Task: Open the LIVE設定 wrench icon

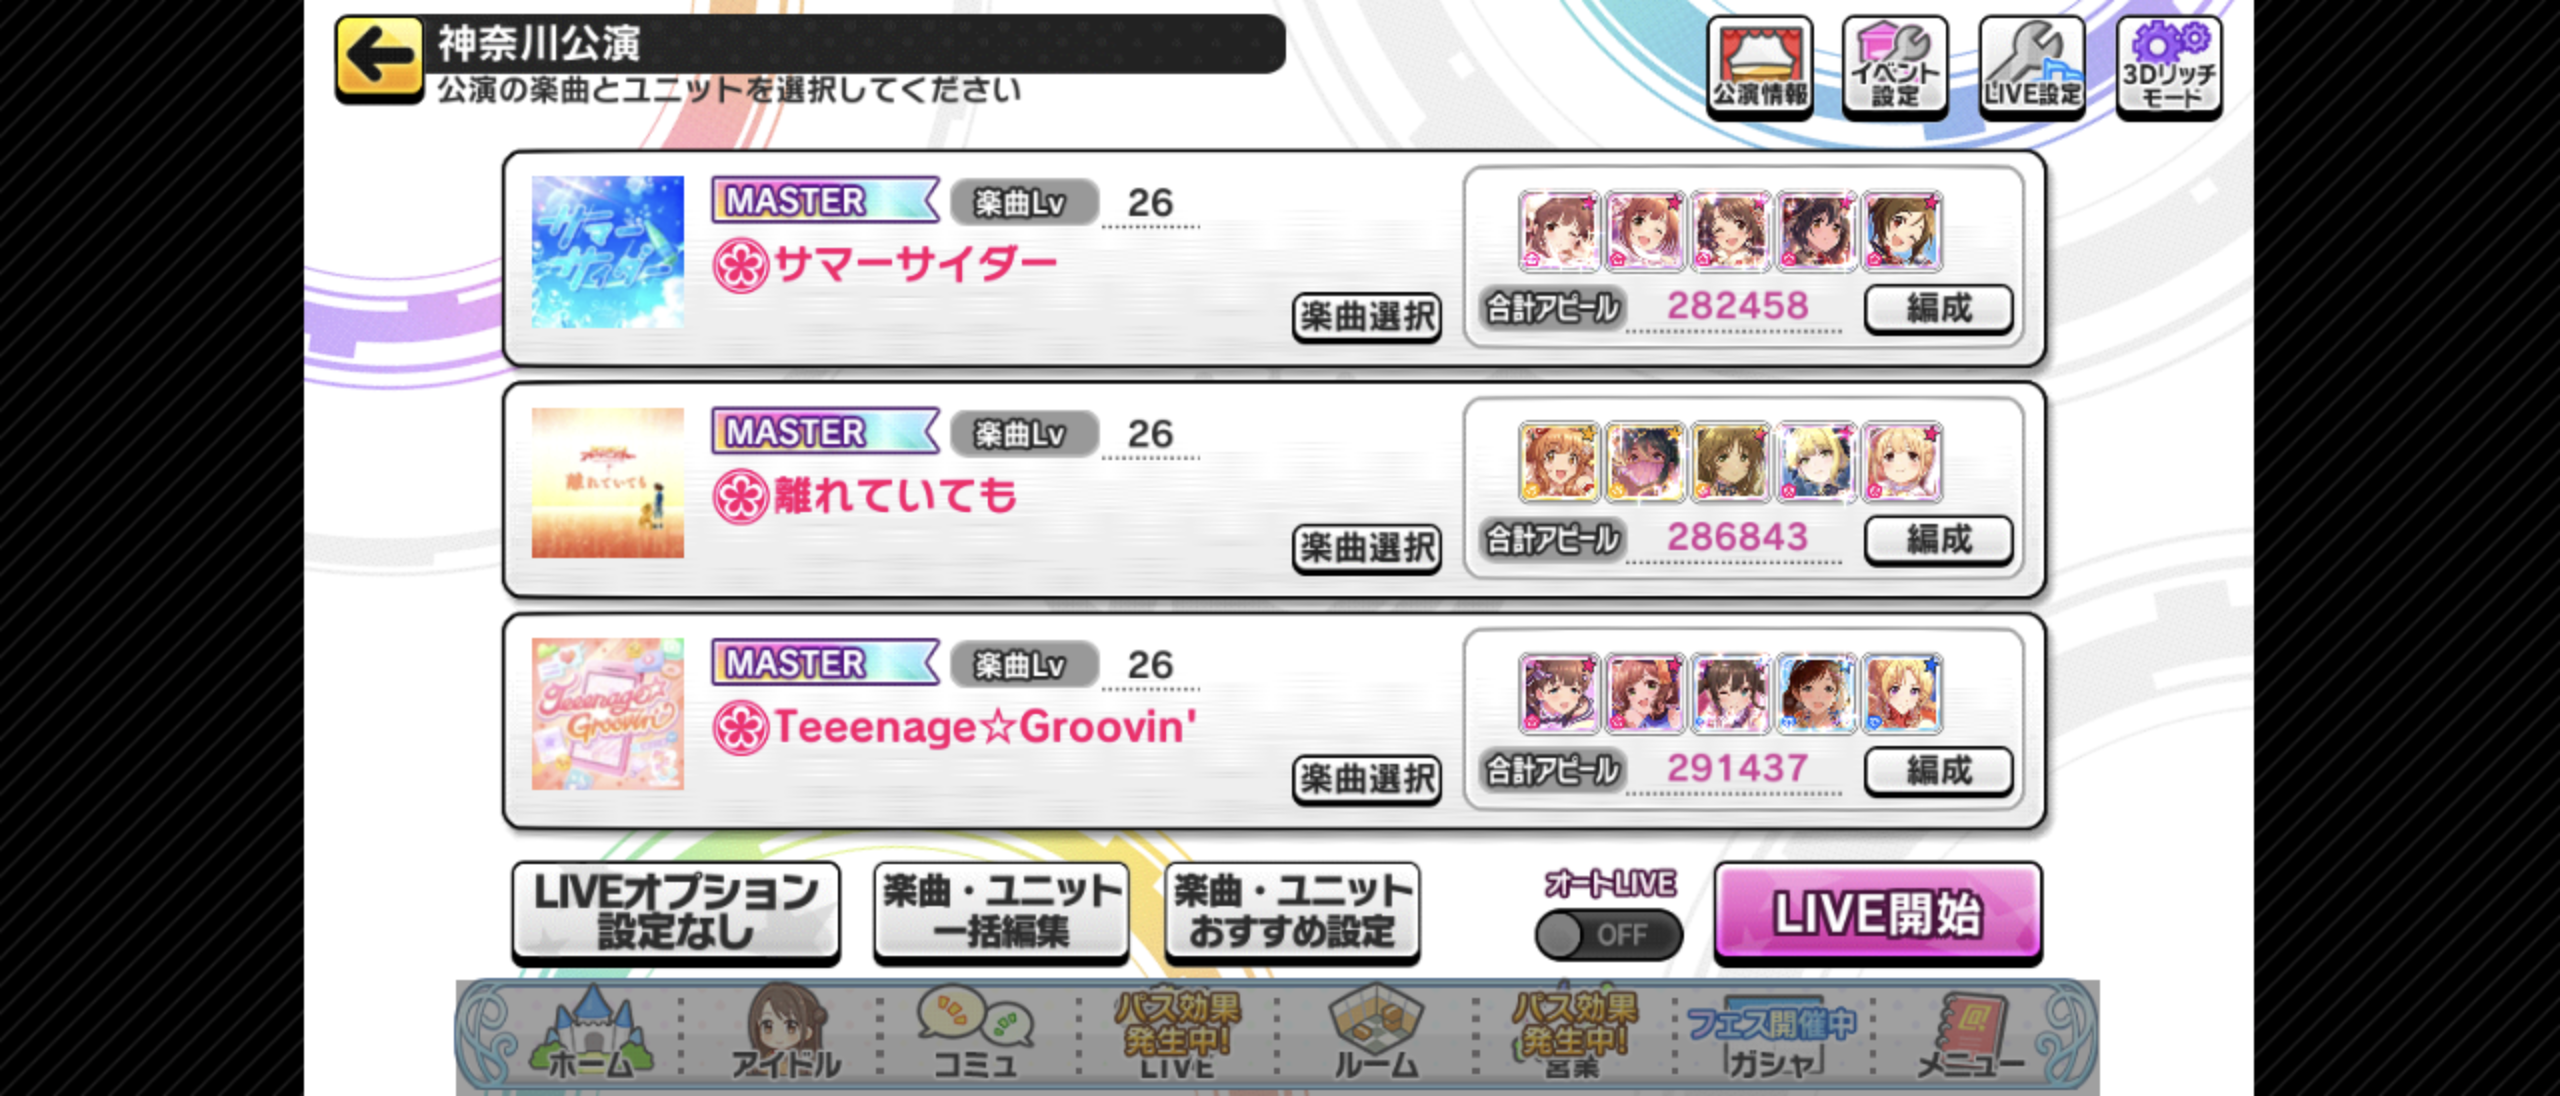Action: coord(2032,67)
